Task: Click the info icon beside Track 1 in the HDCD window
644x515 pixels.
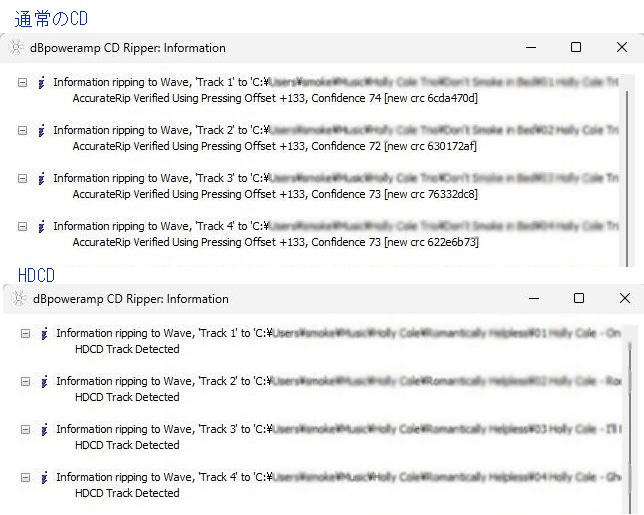Action: 44,333
